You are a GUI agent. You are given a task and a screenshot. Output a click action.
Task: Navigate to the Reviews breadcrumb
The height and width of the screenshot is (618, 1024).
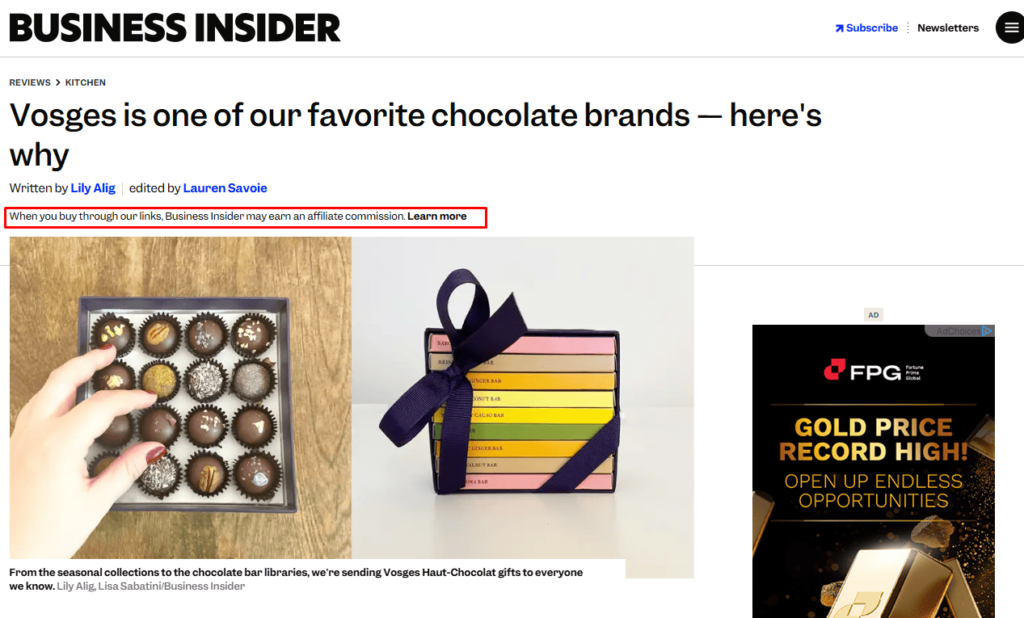[29, 82]
